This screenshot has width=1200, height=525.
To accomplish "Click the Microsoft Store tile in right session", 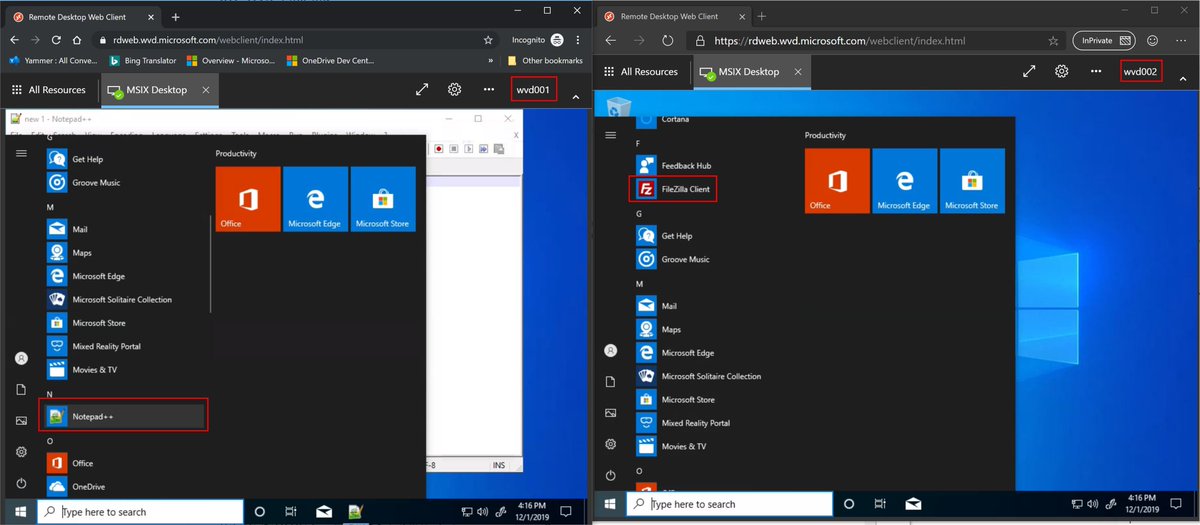I will tap(972, 181).
